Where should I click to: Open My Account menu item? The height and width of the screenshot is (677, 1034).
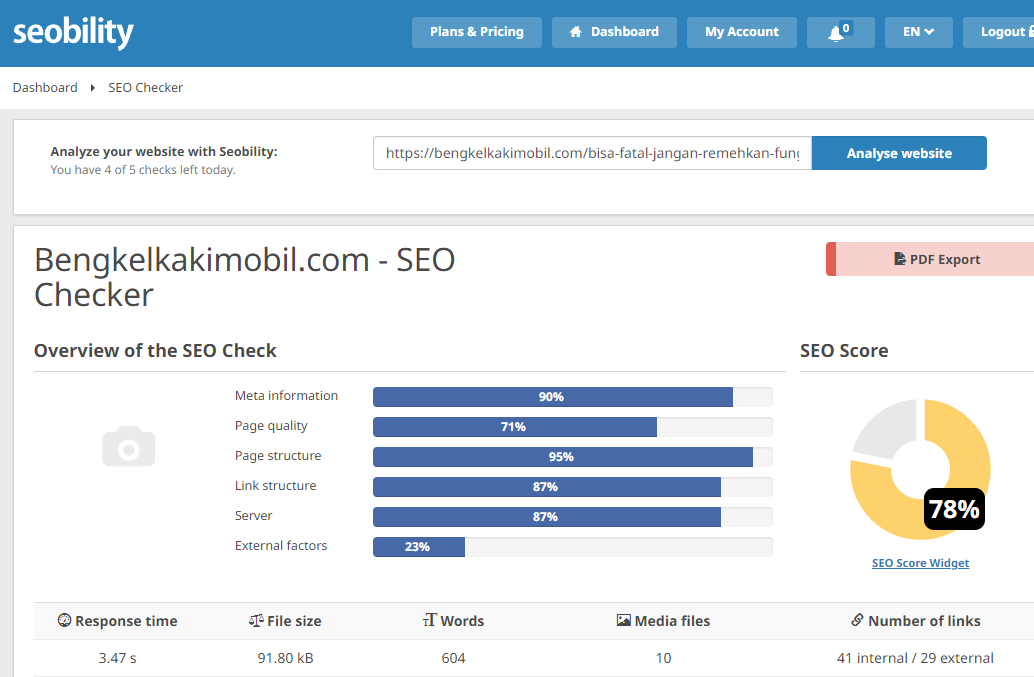(x=742, y=32)
